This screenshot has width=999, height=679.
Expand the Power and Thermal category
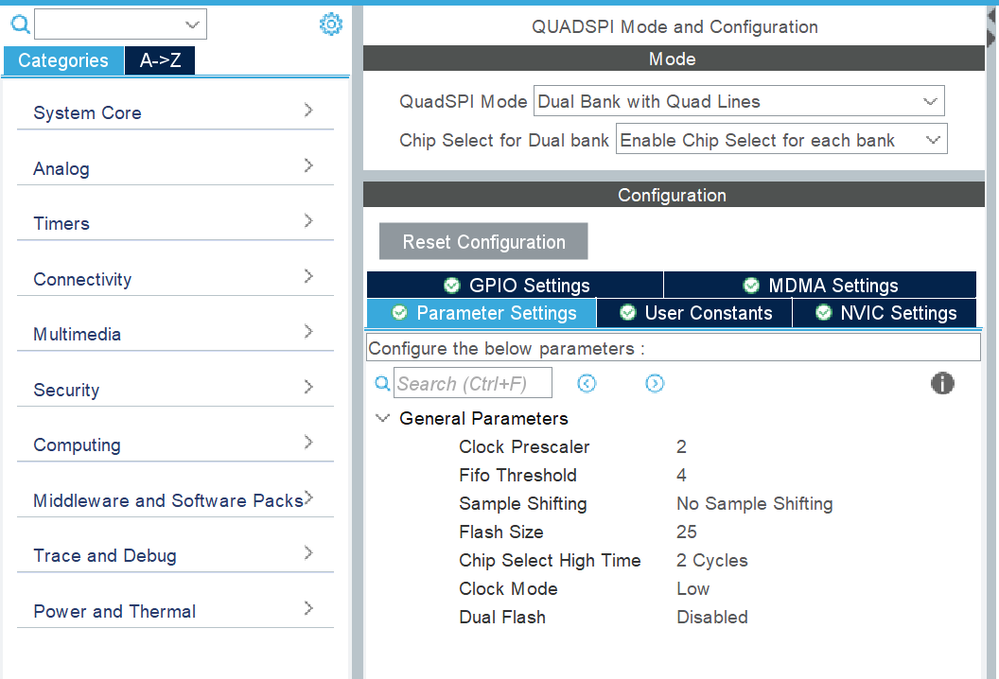(175, 611)
